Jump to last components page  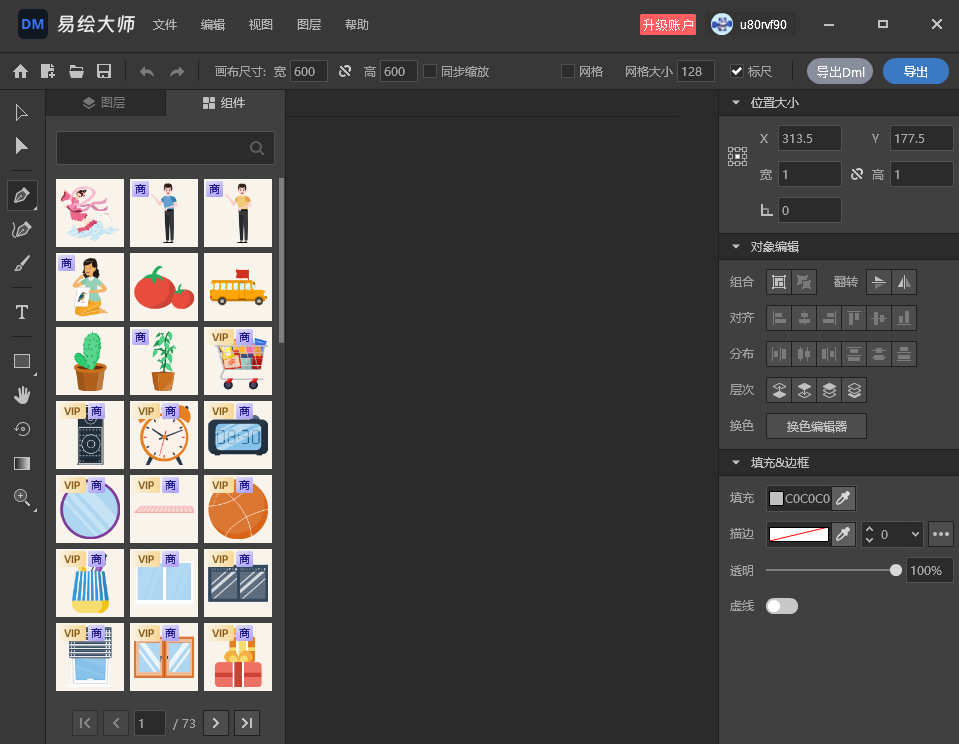(x=247, y=723)
